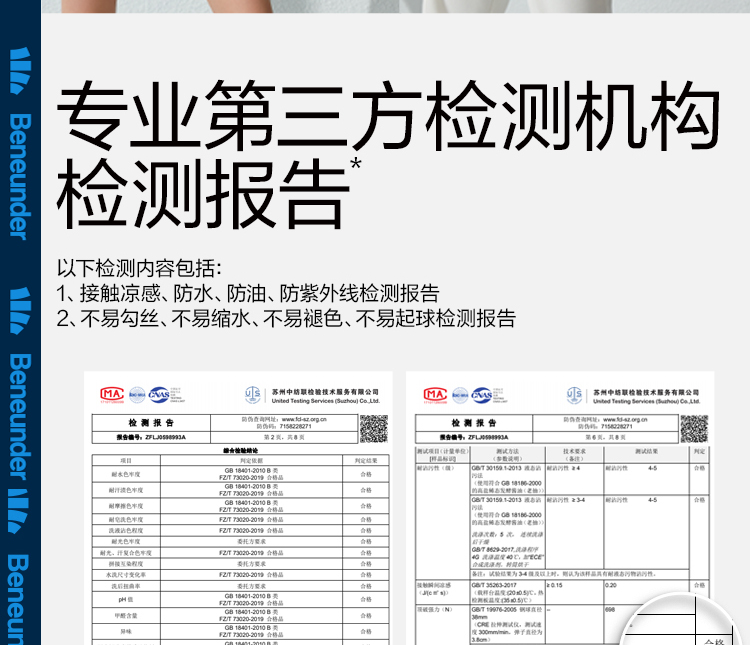Screen dimensions: 750x645
Task: Click 顶破强力 (N) test item cell
Action: click(443, 624)
